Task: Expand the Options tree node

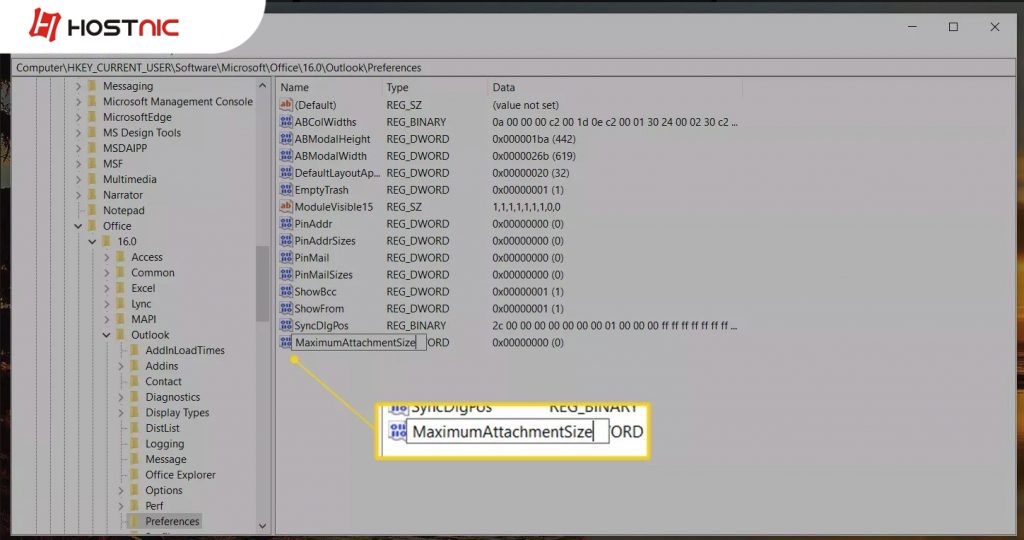Action: (x=121, y=490)
